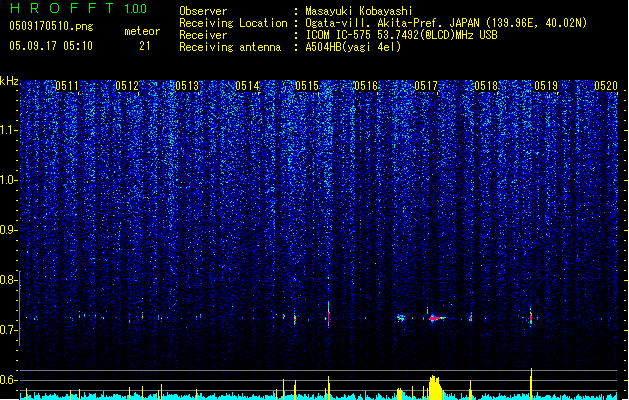Select the file name 0509170510.png

(51, 26)
